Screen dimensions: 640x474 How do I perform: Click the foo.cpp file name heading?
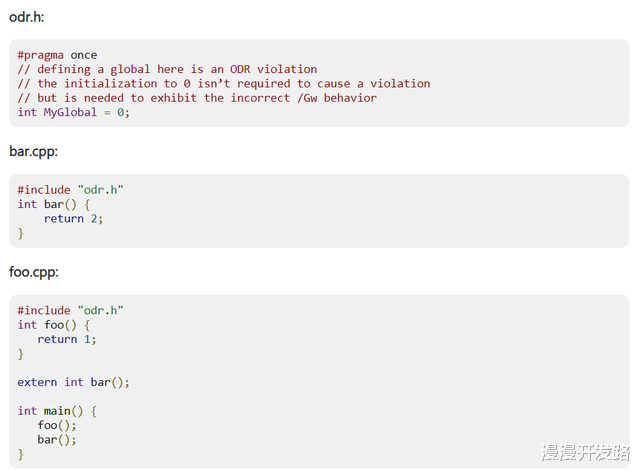32,272
